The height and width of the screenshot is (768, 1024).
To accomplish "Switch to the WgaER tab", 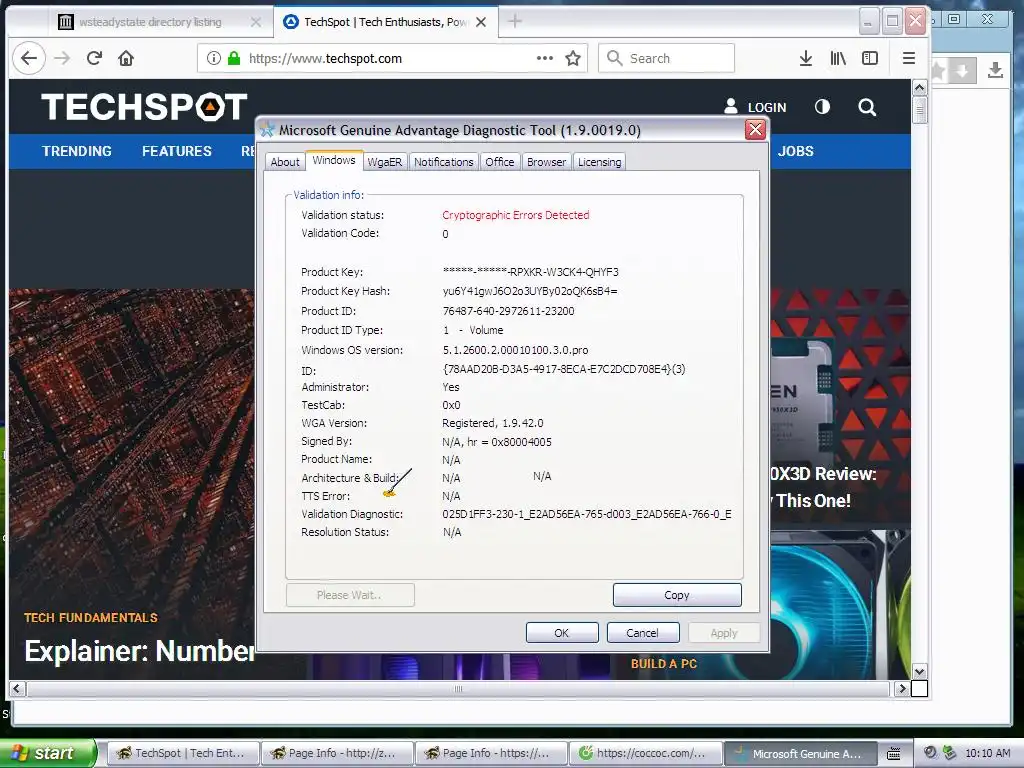I will tap(385, 162).
